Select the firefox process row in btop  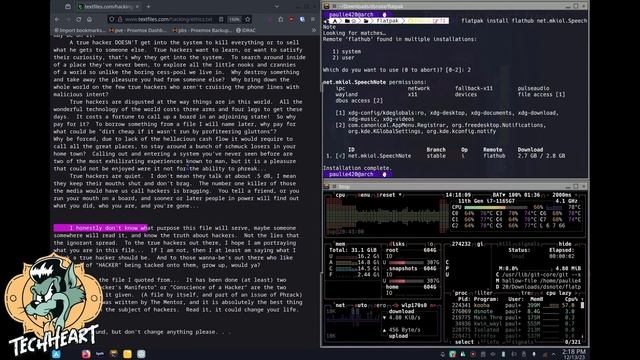tap(513, 336)
